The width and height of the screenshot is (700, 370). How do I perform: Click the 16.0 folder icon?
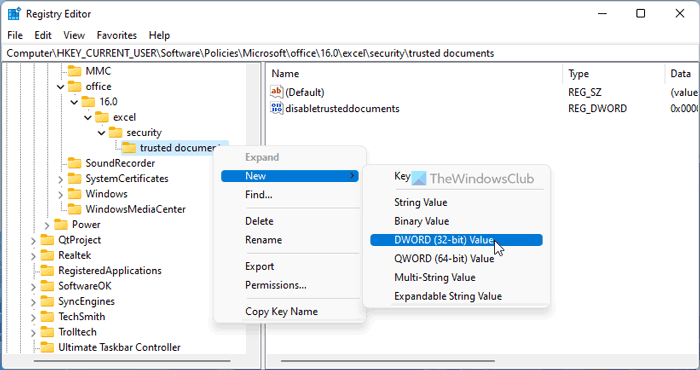pyautogui.click(x=88, y=102)
